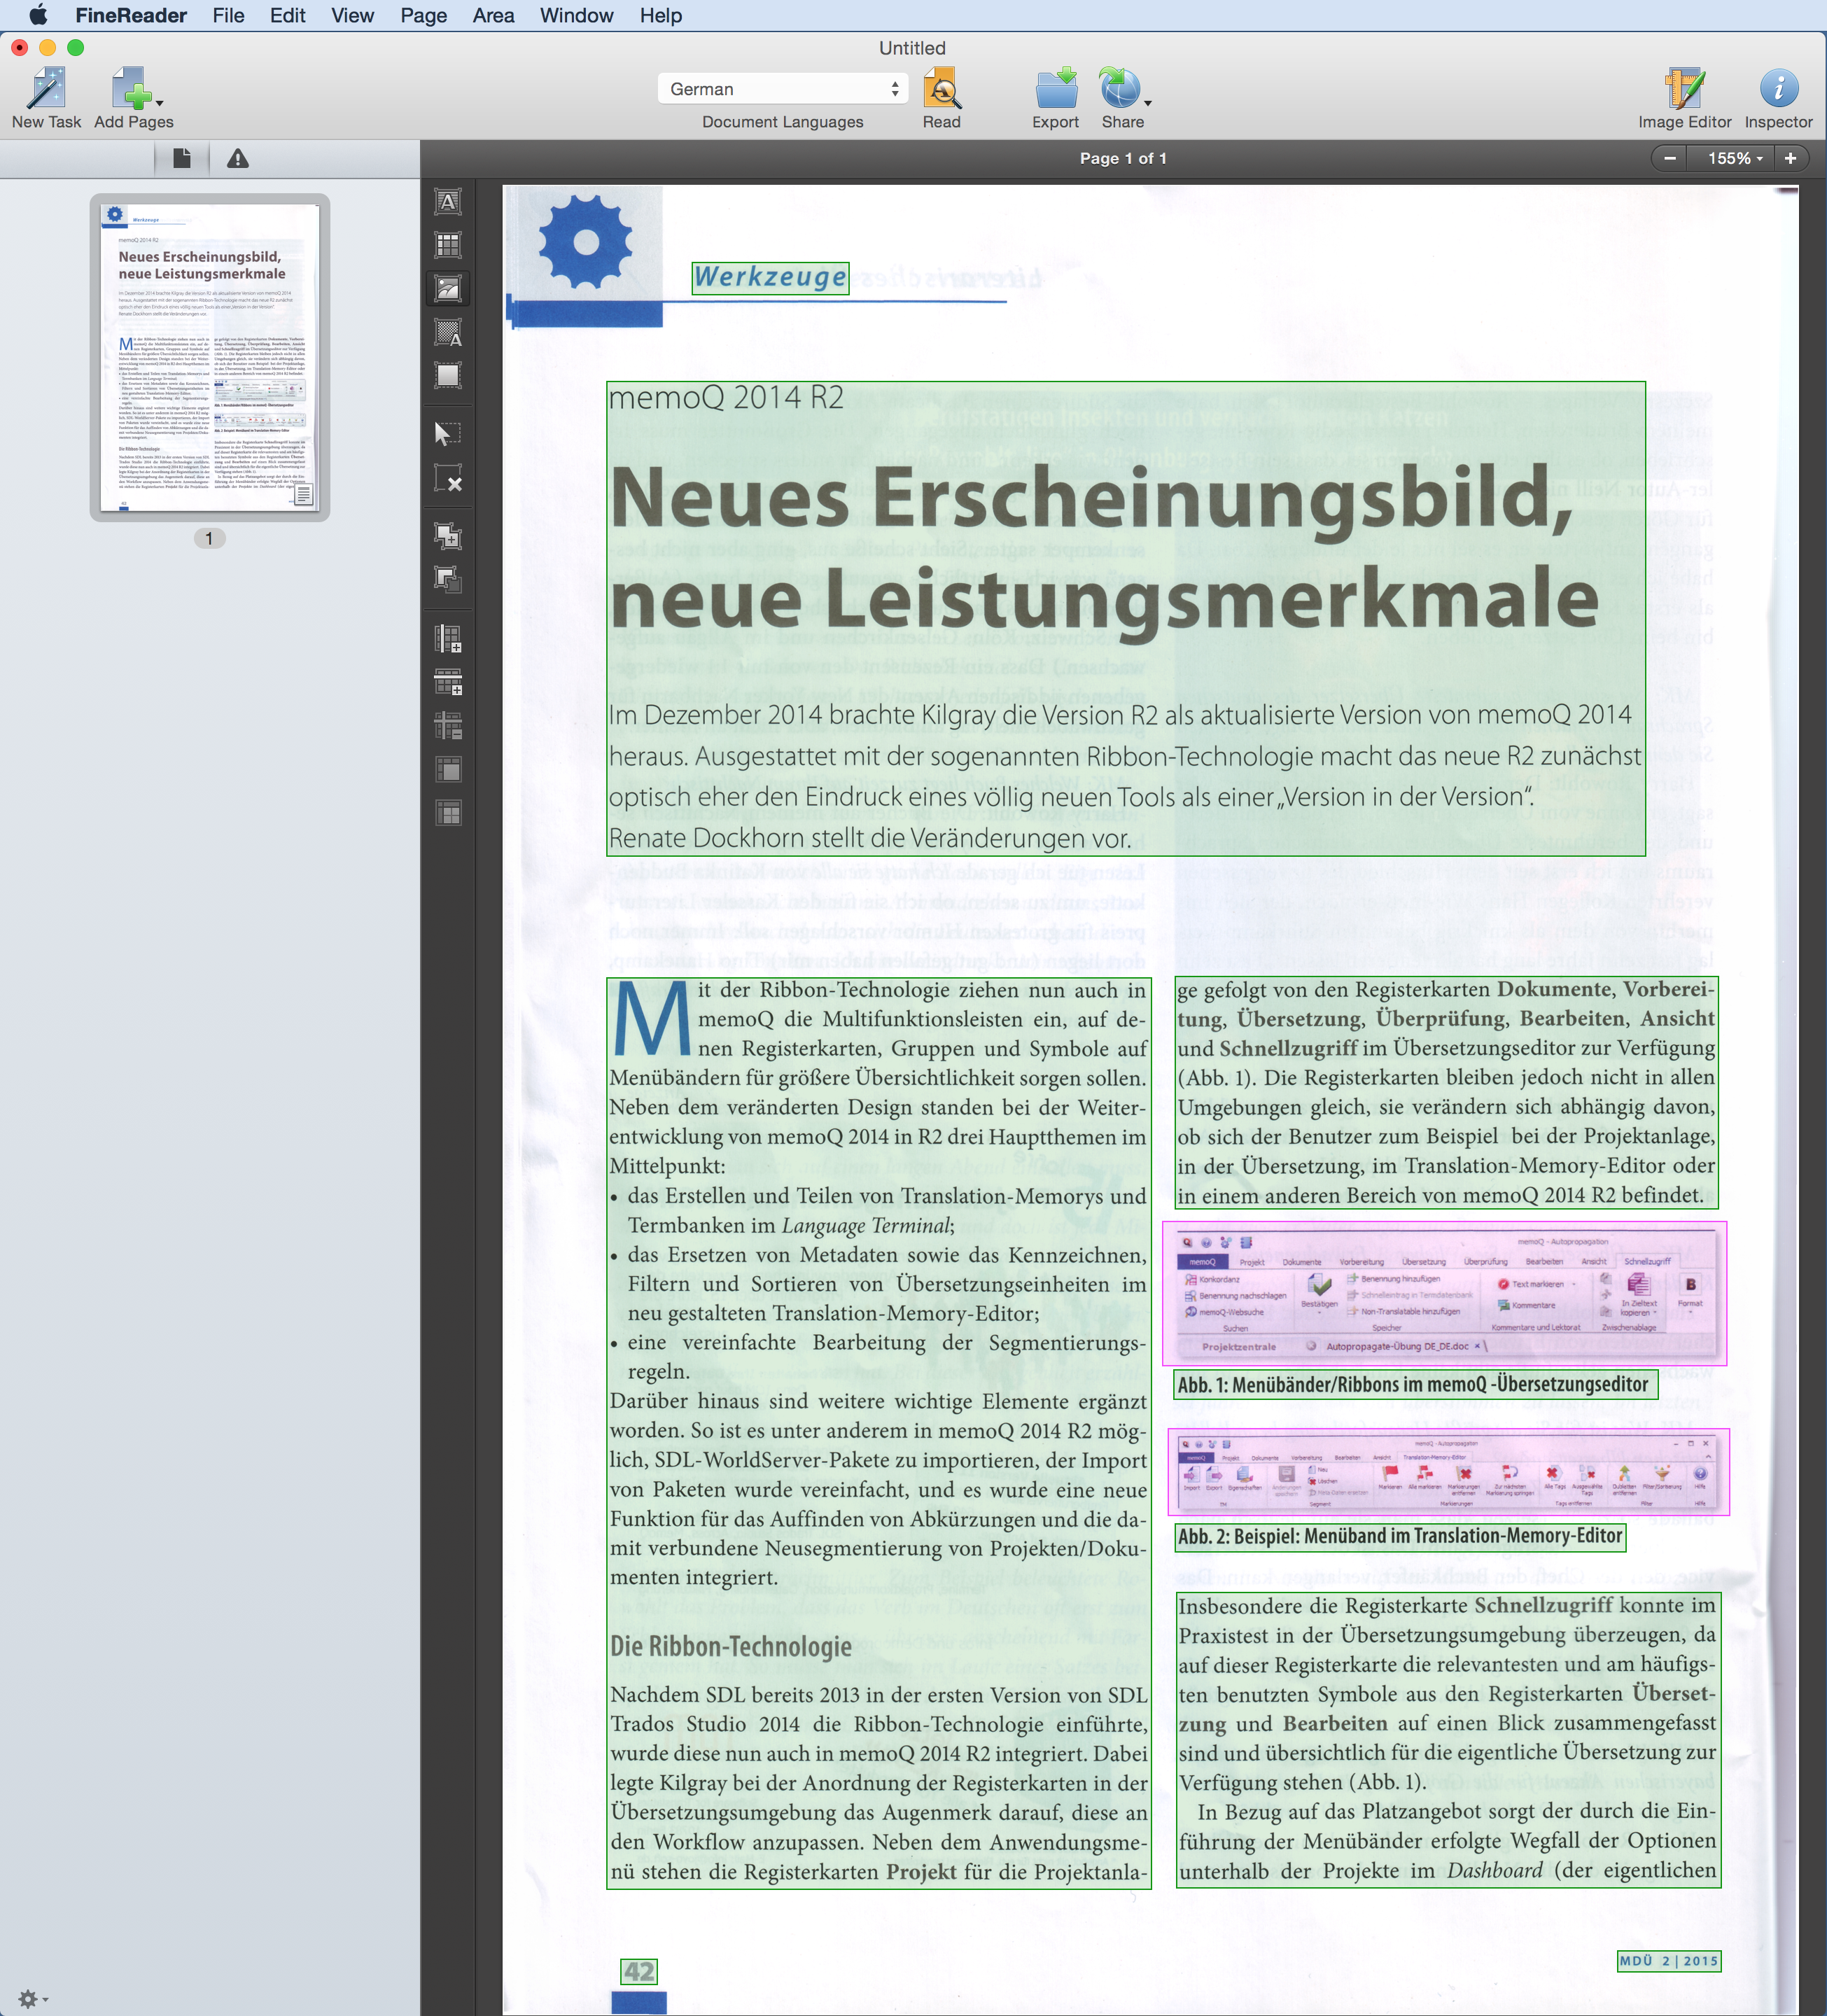Select the Draw Text Area tool
Image resolution: width=1827 pixels, height=2016 pixels.
pos(448,202)
